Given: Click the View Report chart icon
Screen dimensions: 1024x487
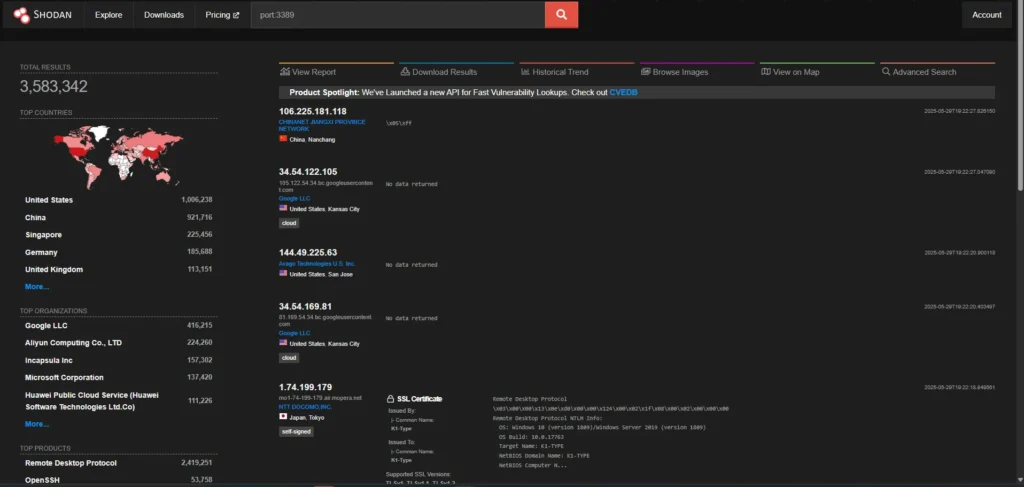Looking at the screenshot, I should [285, 71].
